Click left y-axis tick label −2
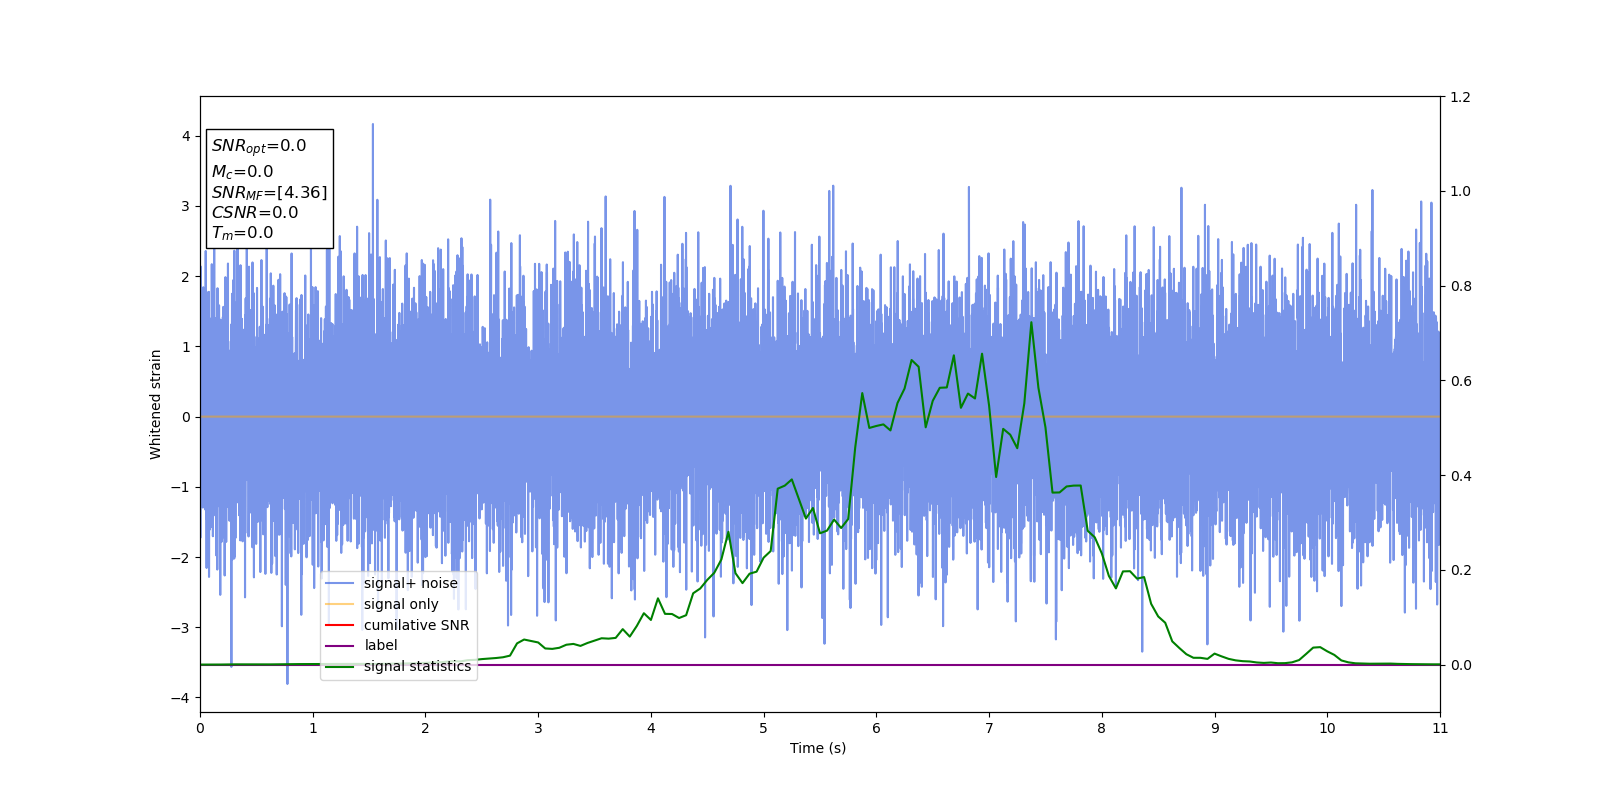Image resolution: width=1600 pixels, height=800 pixels. click(182, 558)
